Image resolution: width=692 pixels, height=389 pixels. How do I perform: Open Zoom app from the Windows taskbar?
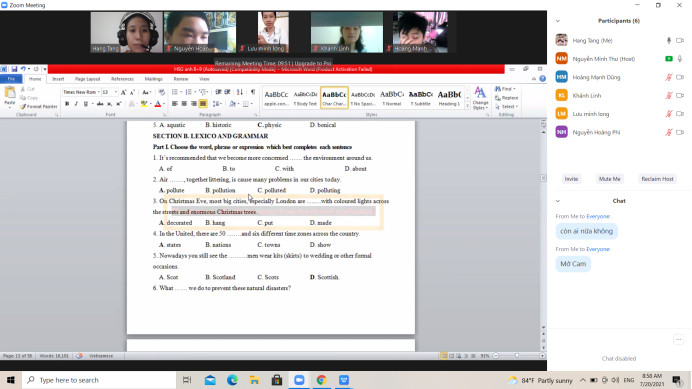[x=299, y=380]
